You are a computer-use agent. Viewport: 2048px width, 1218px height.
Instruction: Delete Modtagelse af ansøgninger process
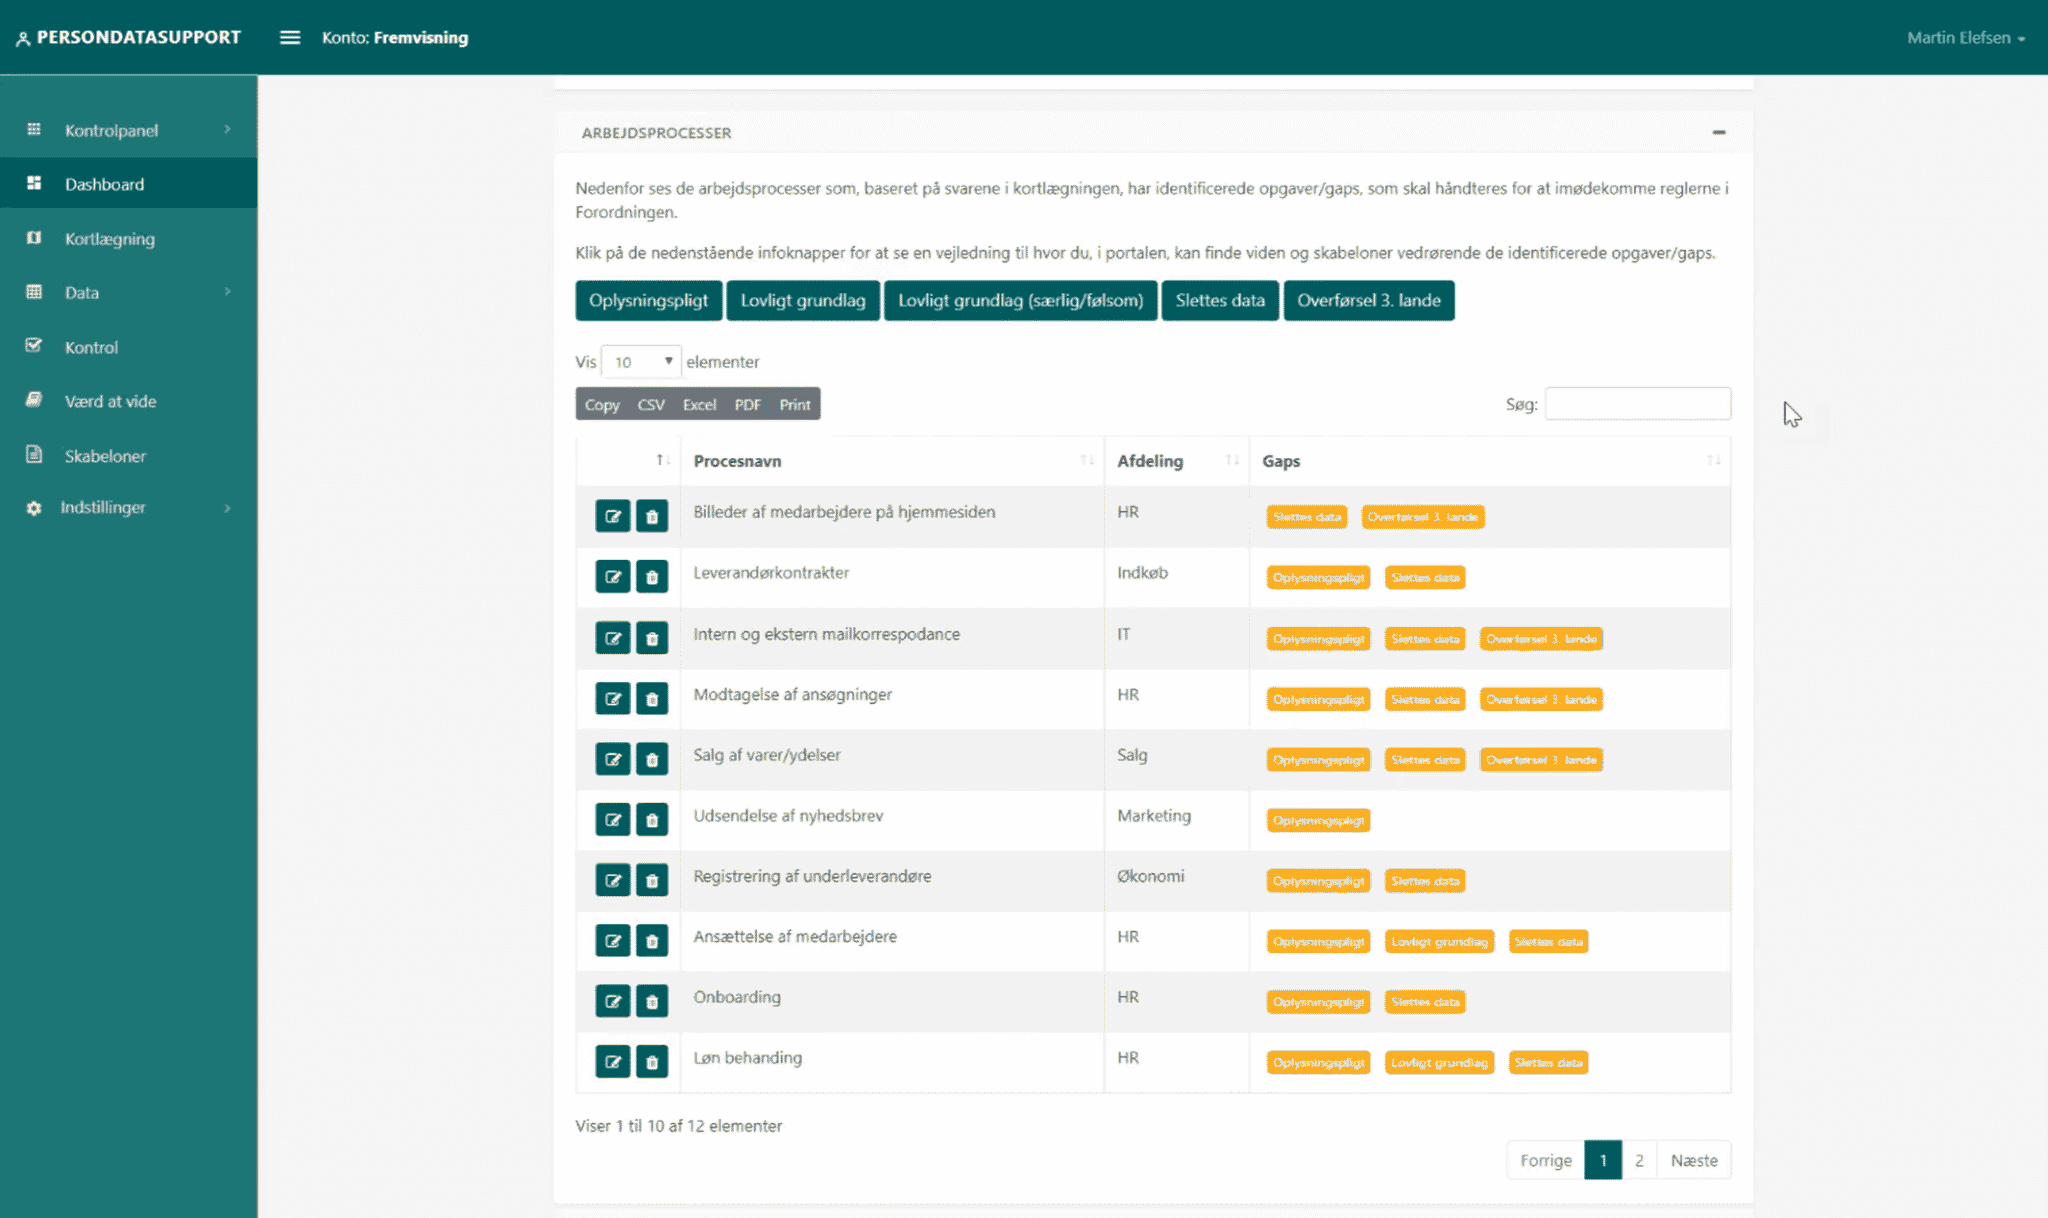(x=652, y=699)
